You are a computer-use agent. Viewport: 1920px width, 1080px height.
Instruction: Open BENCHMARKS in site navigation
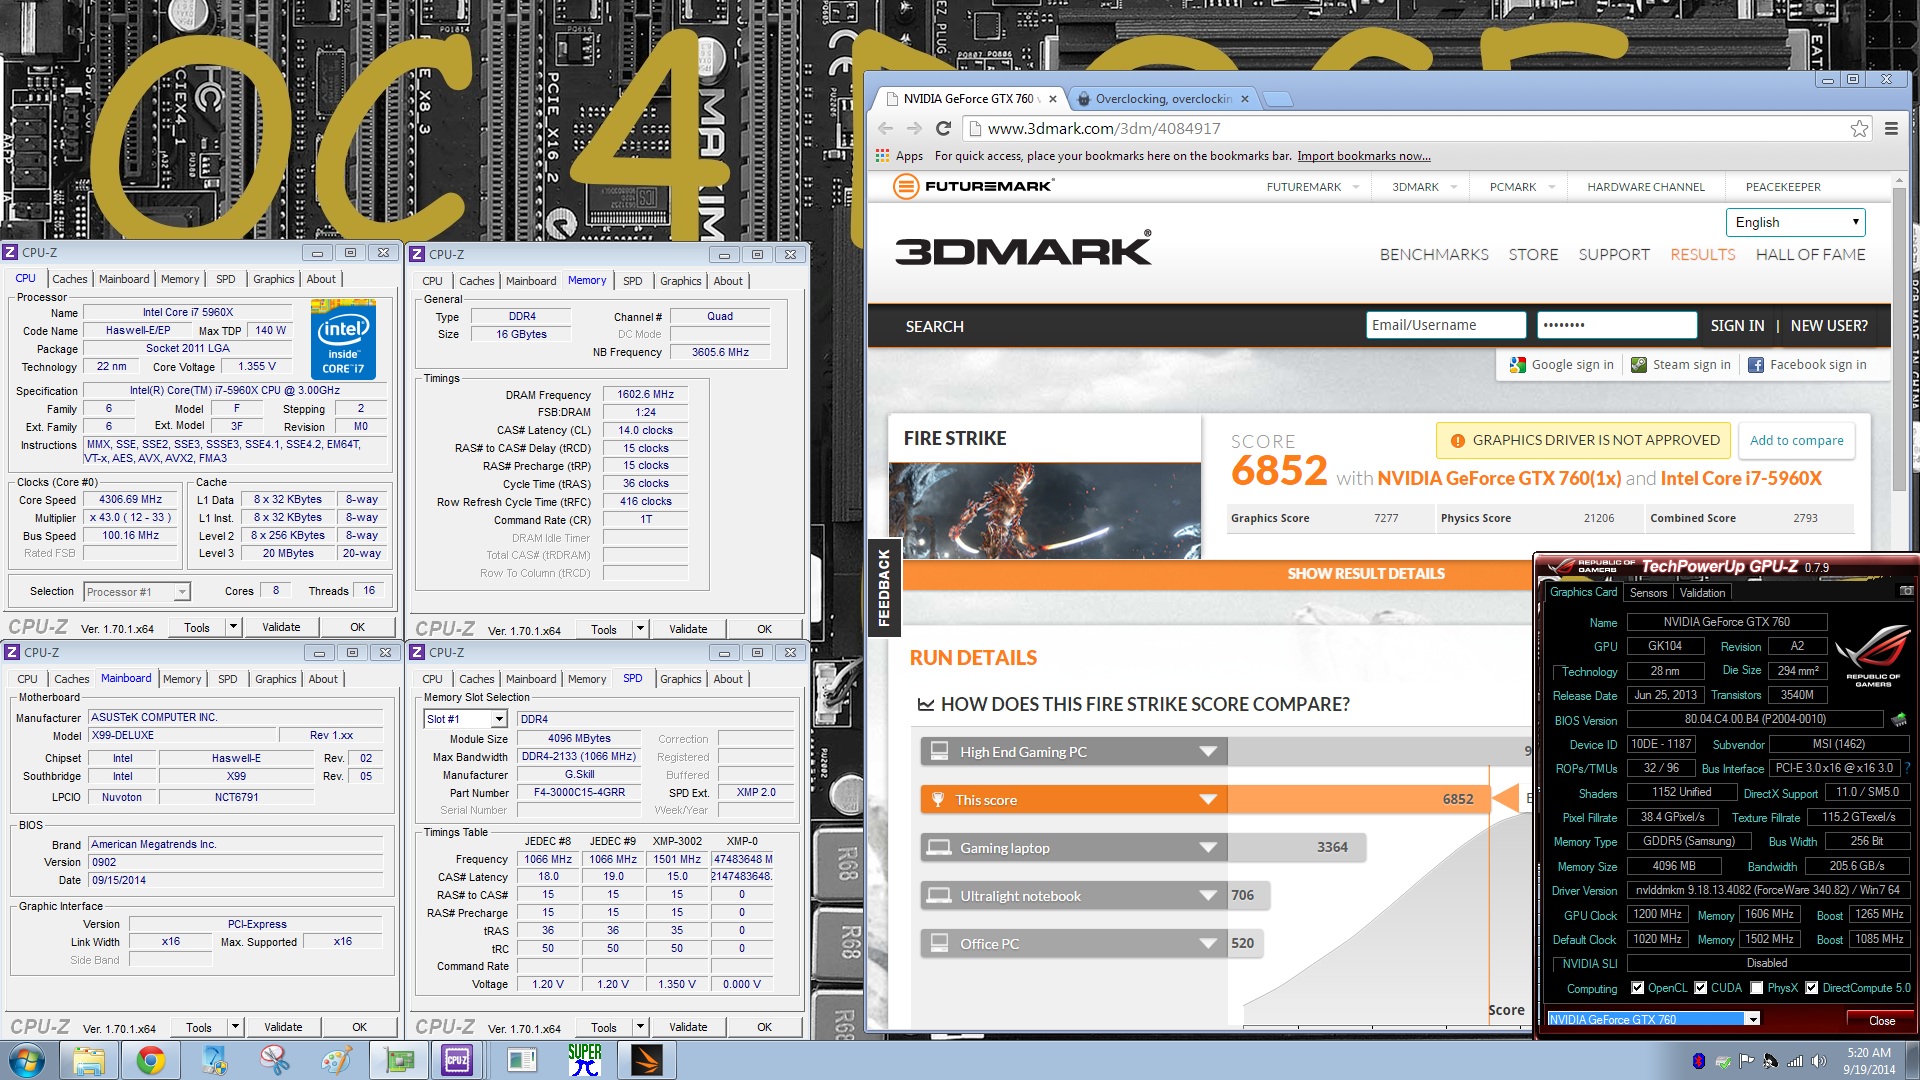point(1434,255)
